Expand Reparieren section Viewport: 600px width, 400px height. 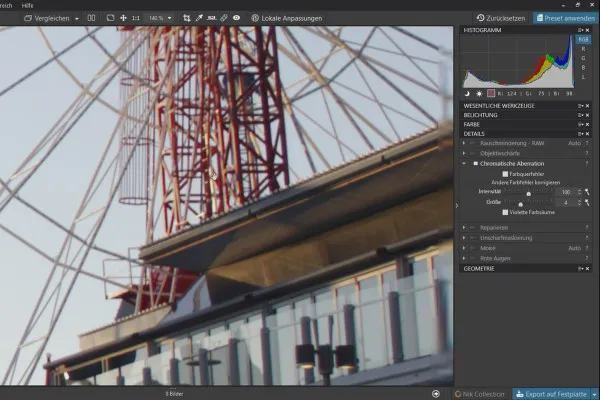click(464, 228)
